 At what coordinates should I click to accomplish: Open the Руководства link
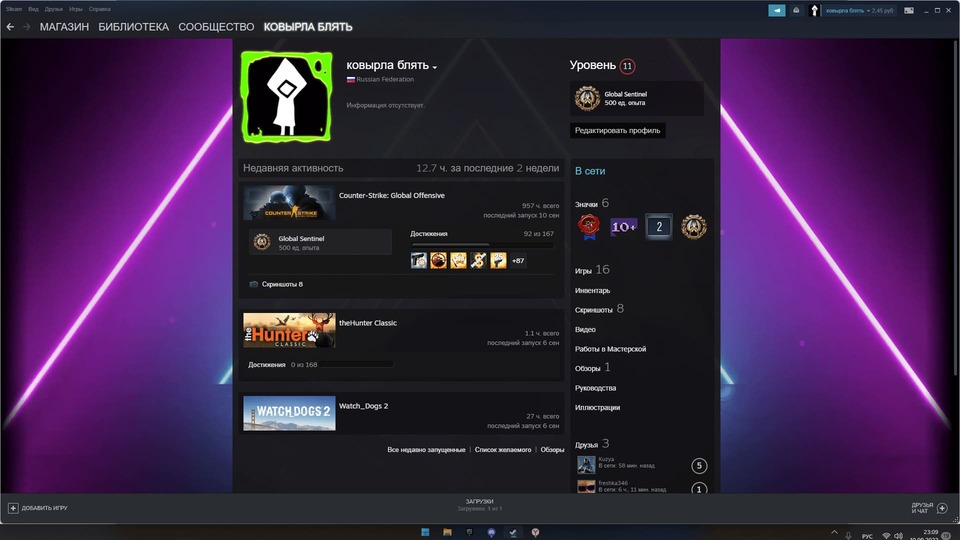[x=595, y=388]
